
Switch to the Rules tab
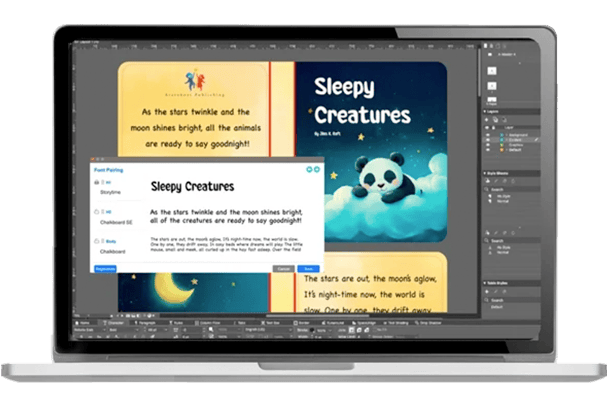(x=176, y=323)
